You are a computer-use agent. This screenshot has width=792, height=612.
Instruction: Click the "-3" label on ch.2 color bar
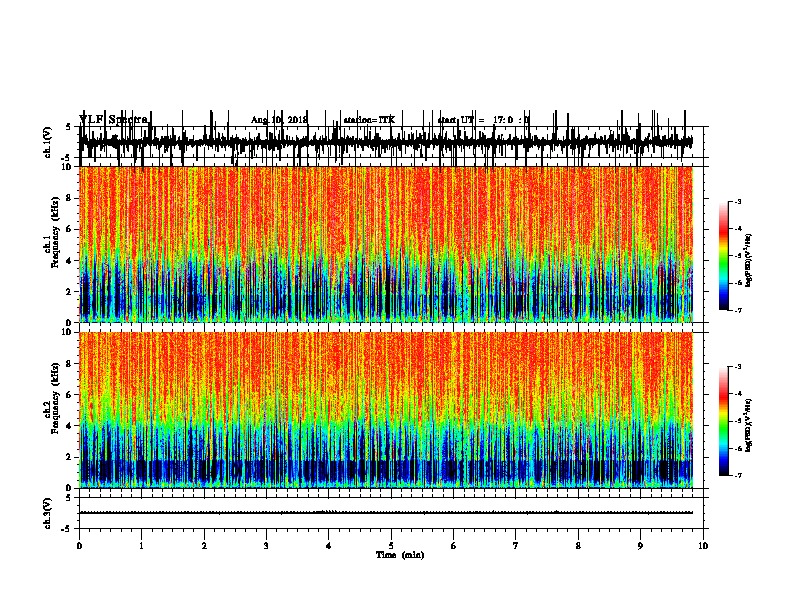[737, 367]
